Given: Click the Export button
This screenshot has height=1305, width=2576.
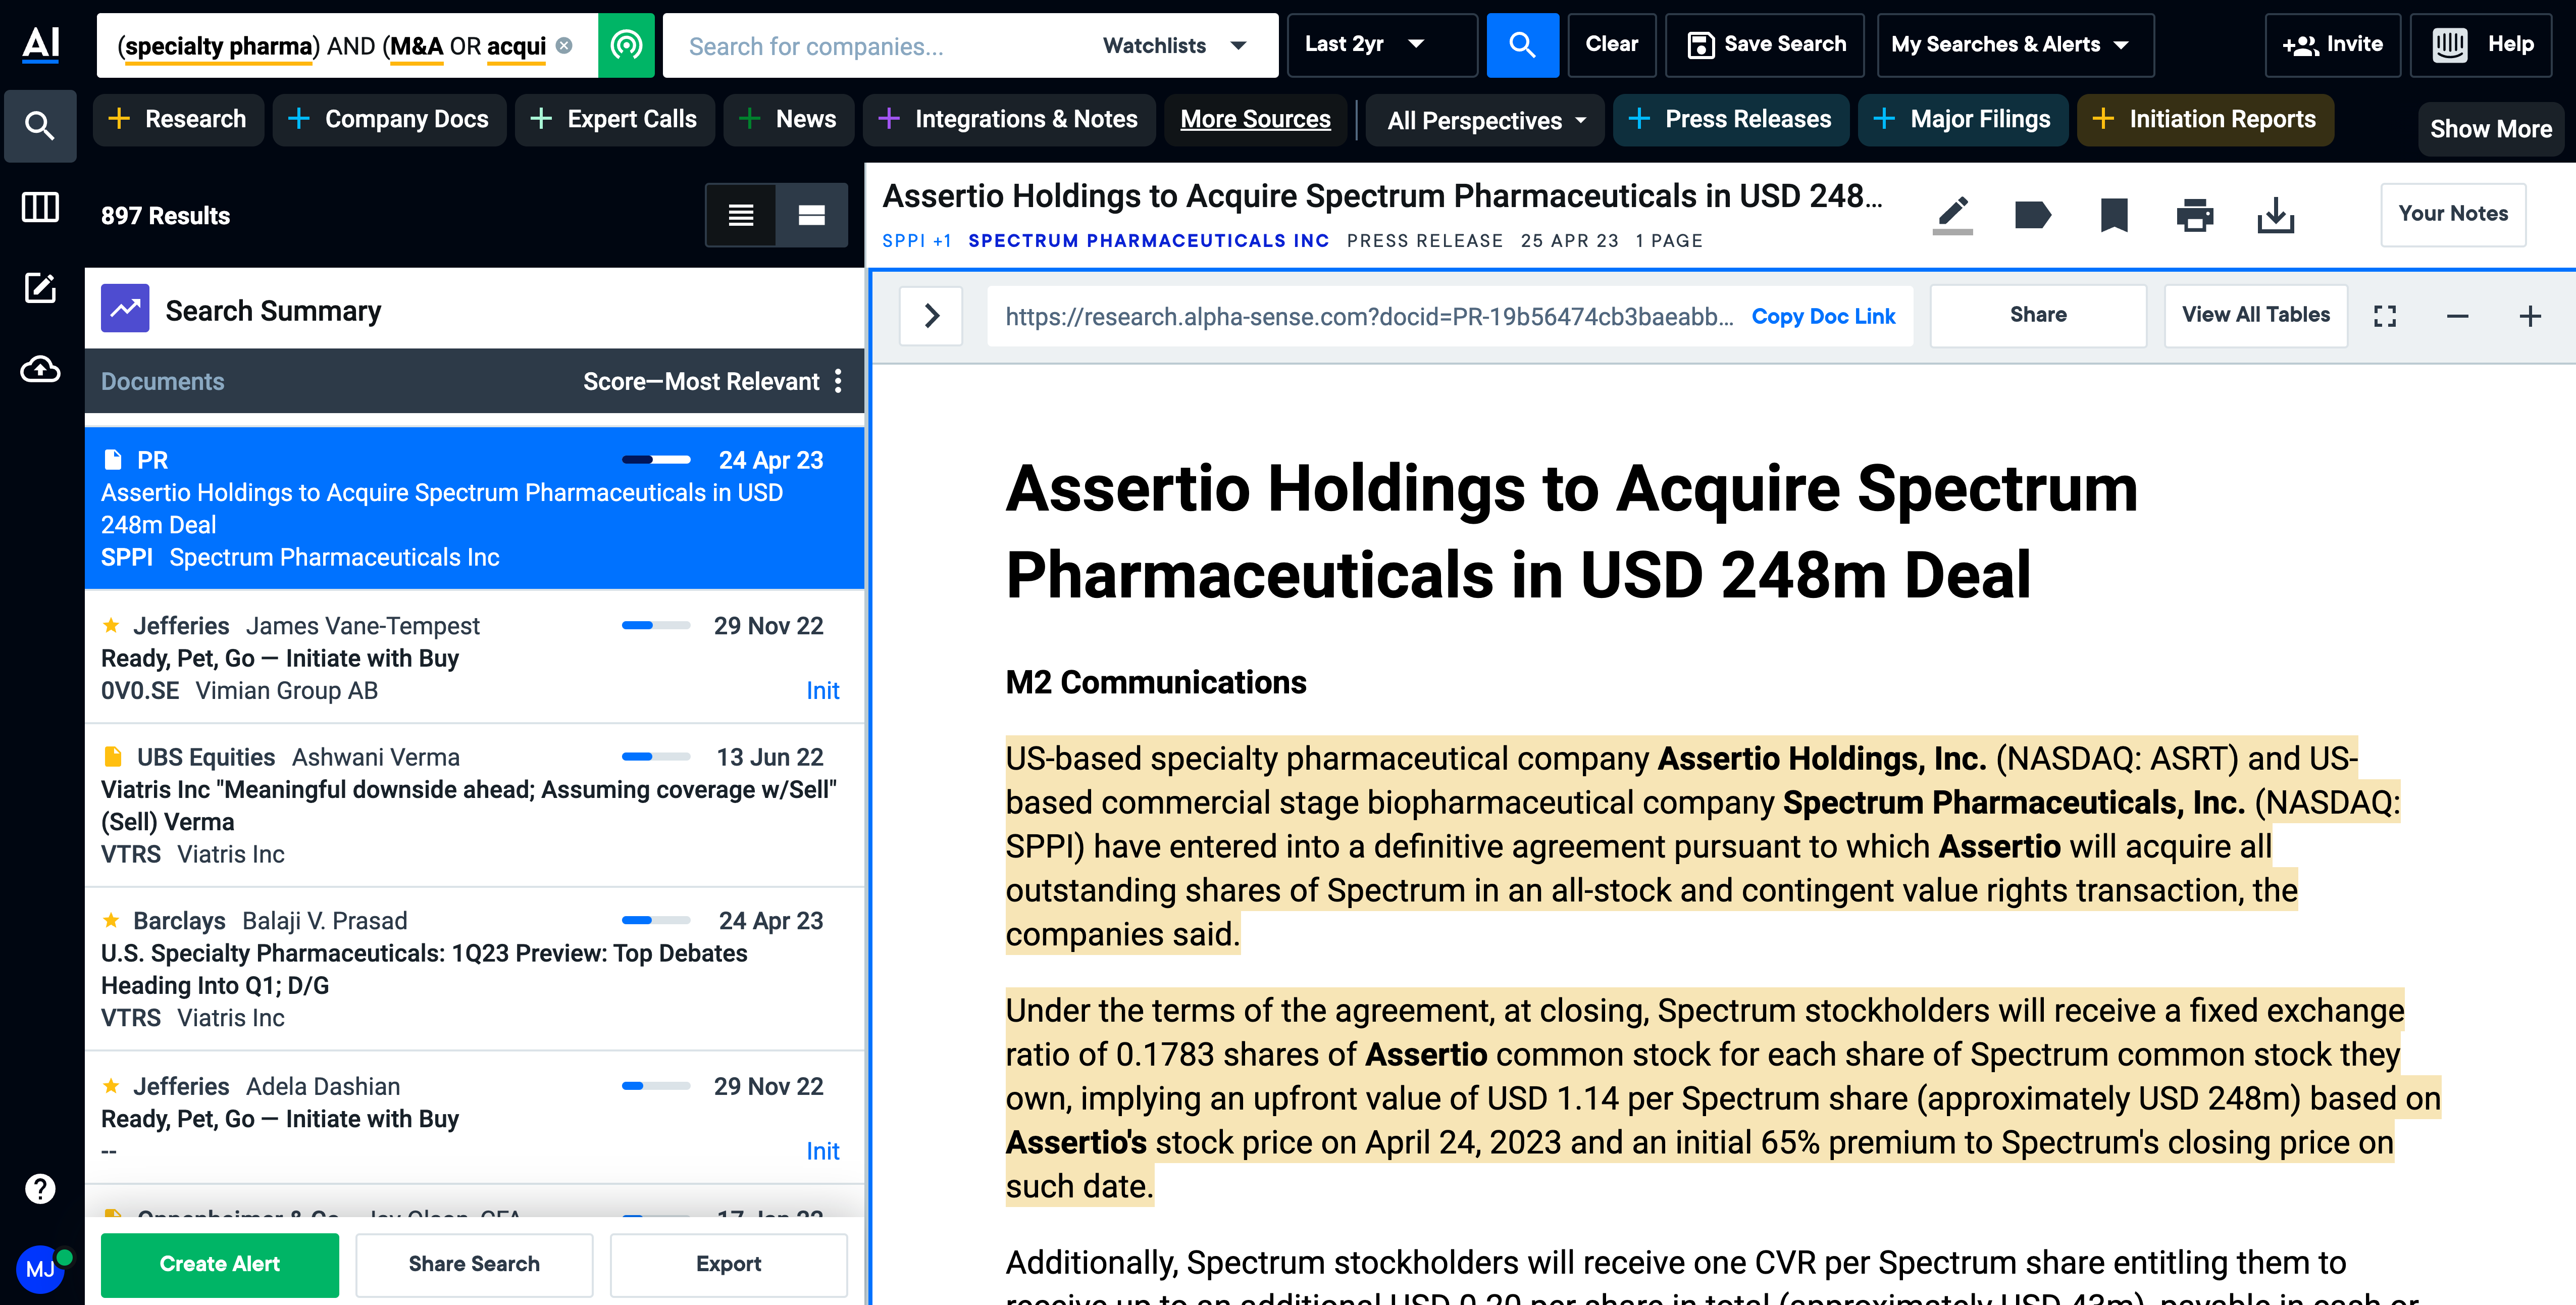Looking at the screenshot, I should click(729, 1264).
